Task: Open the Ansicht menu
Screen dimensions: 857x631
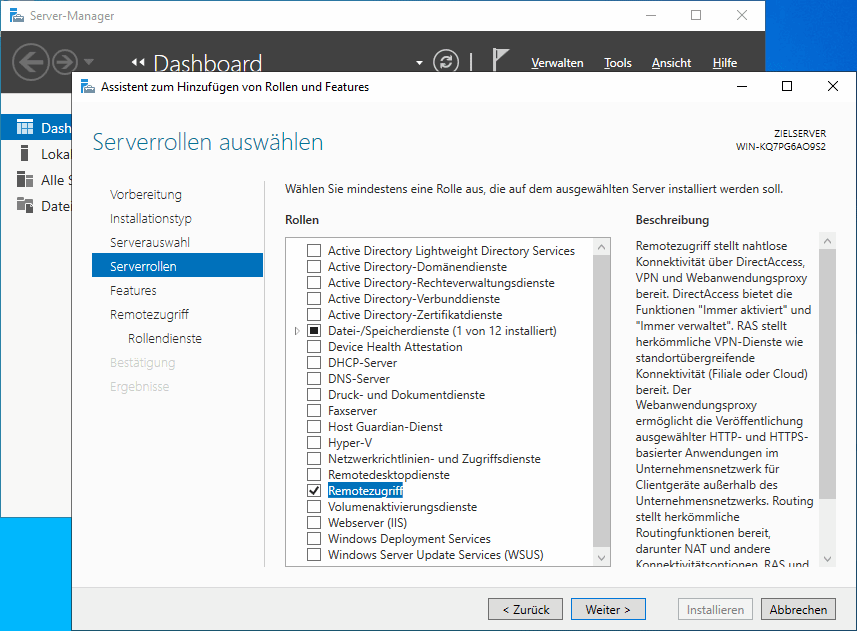Action: point(671,62)
